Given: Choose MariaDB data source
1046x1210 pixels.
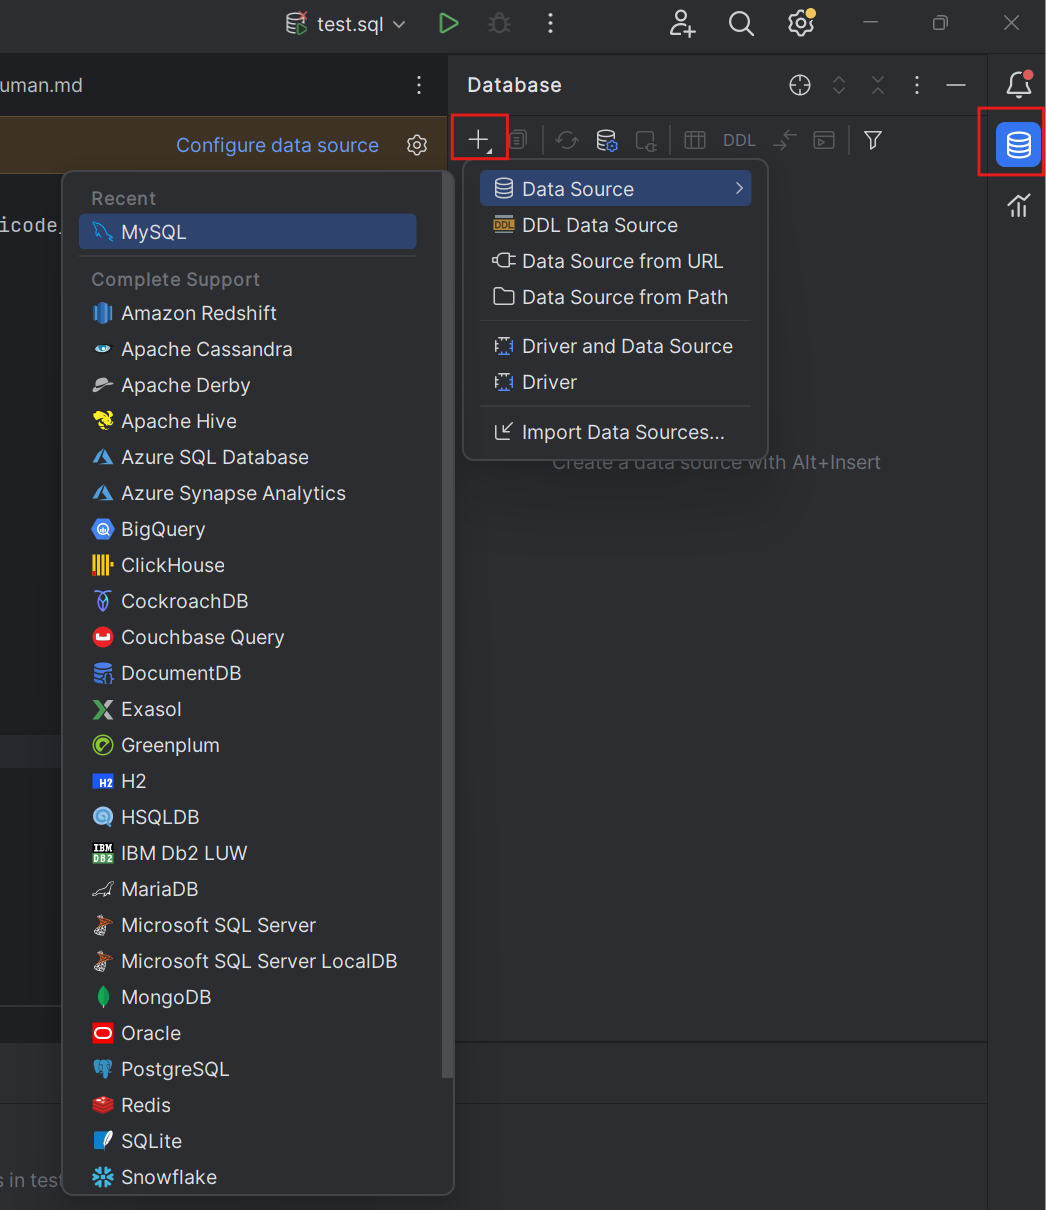Looking at the screenshot, I should coord(248,889).
